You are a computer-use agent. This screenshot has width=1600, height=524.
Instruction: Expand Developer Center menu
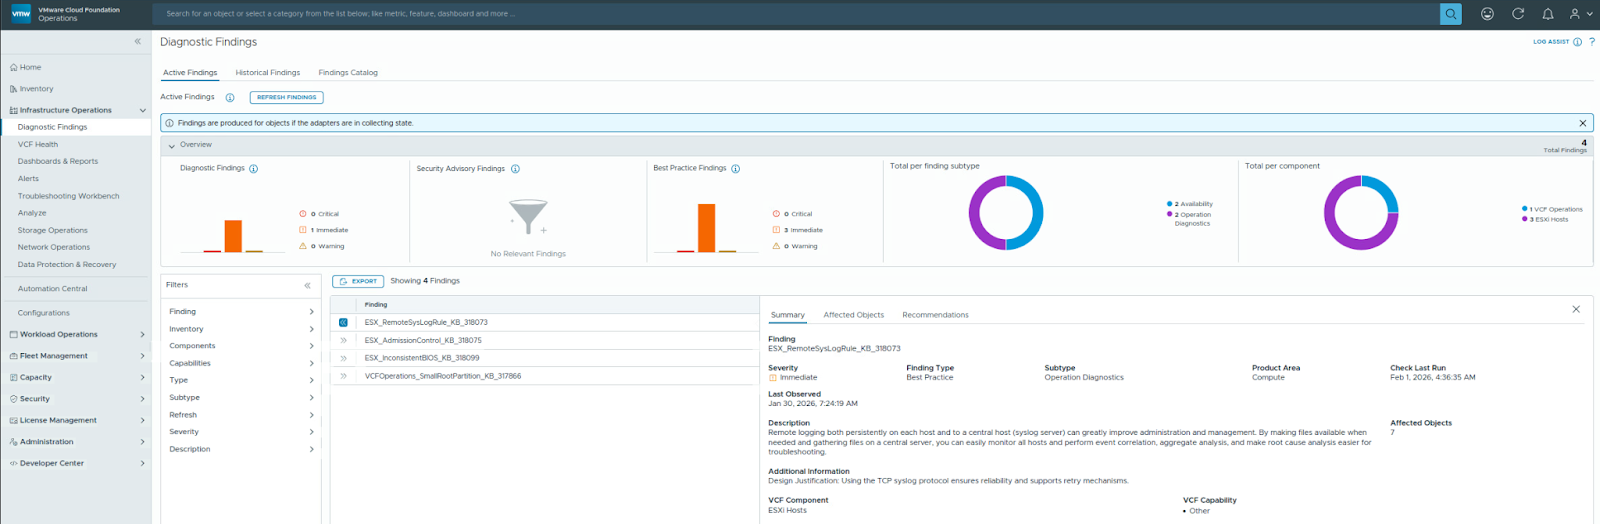tap(143, 463)
